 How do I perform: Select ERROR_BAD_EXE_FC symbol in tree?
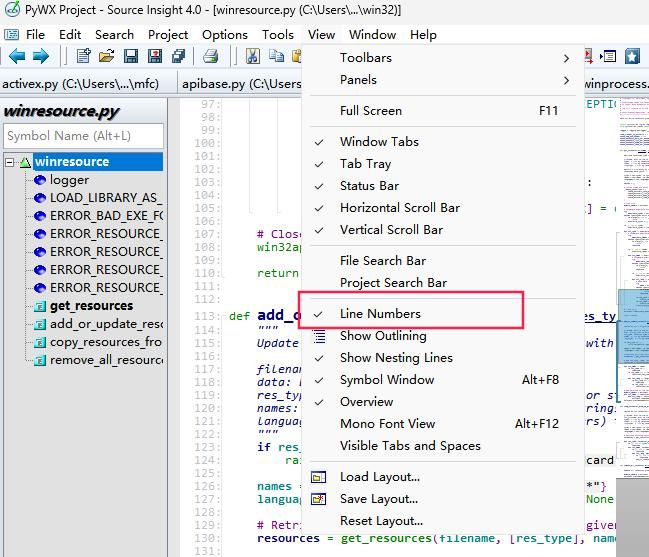point(106,216)
